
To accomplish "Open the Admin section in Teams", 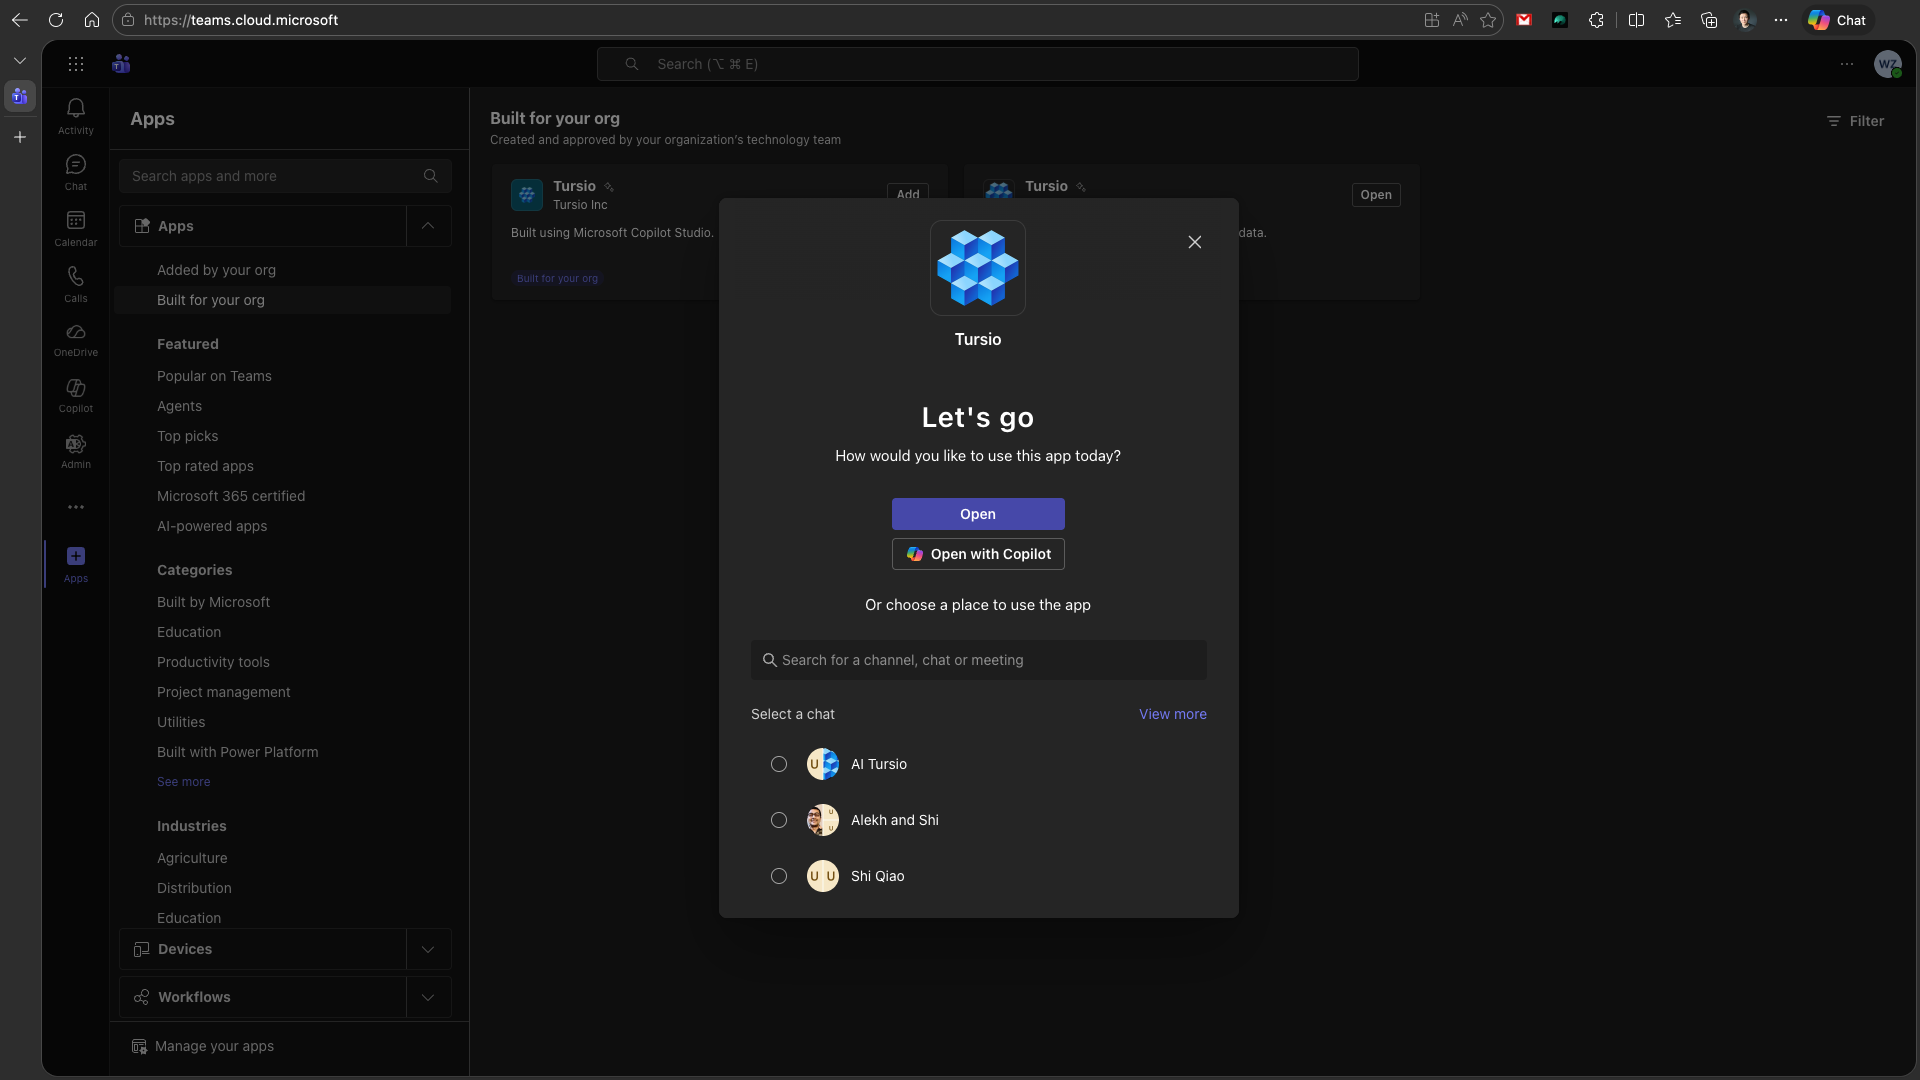I will coord(76,451).
